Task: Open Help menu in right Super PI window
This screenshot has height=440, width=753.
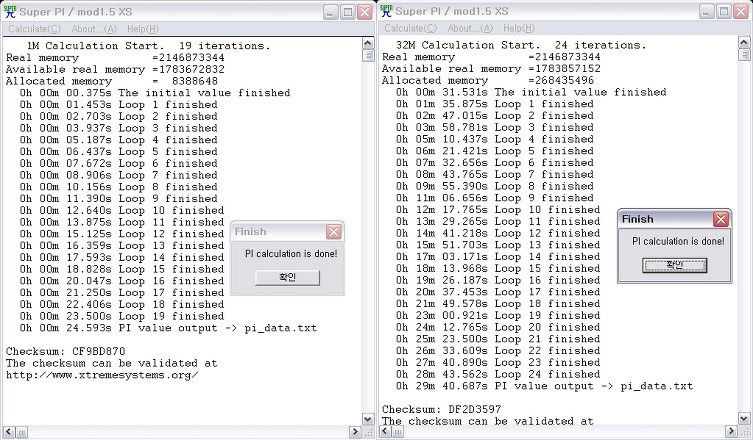Action: (x=519, y=28)
